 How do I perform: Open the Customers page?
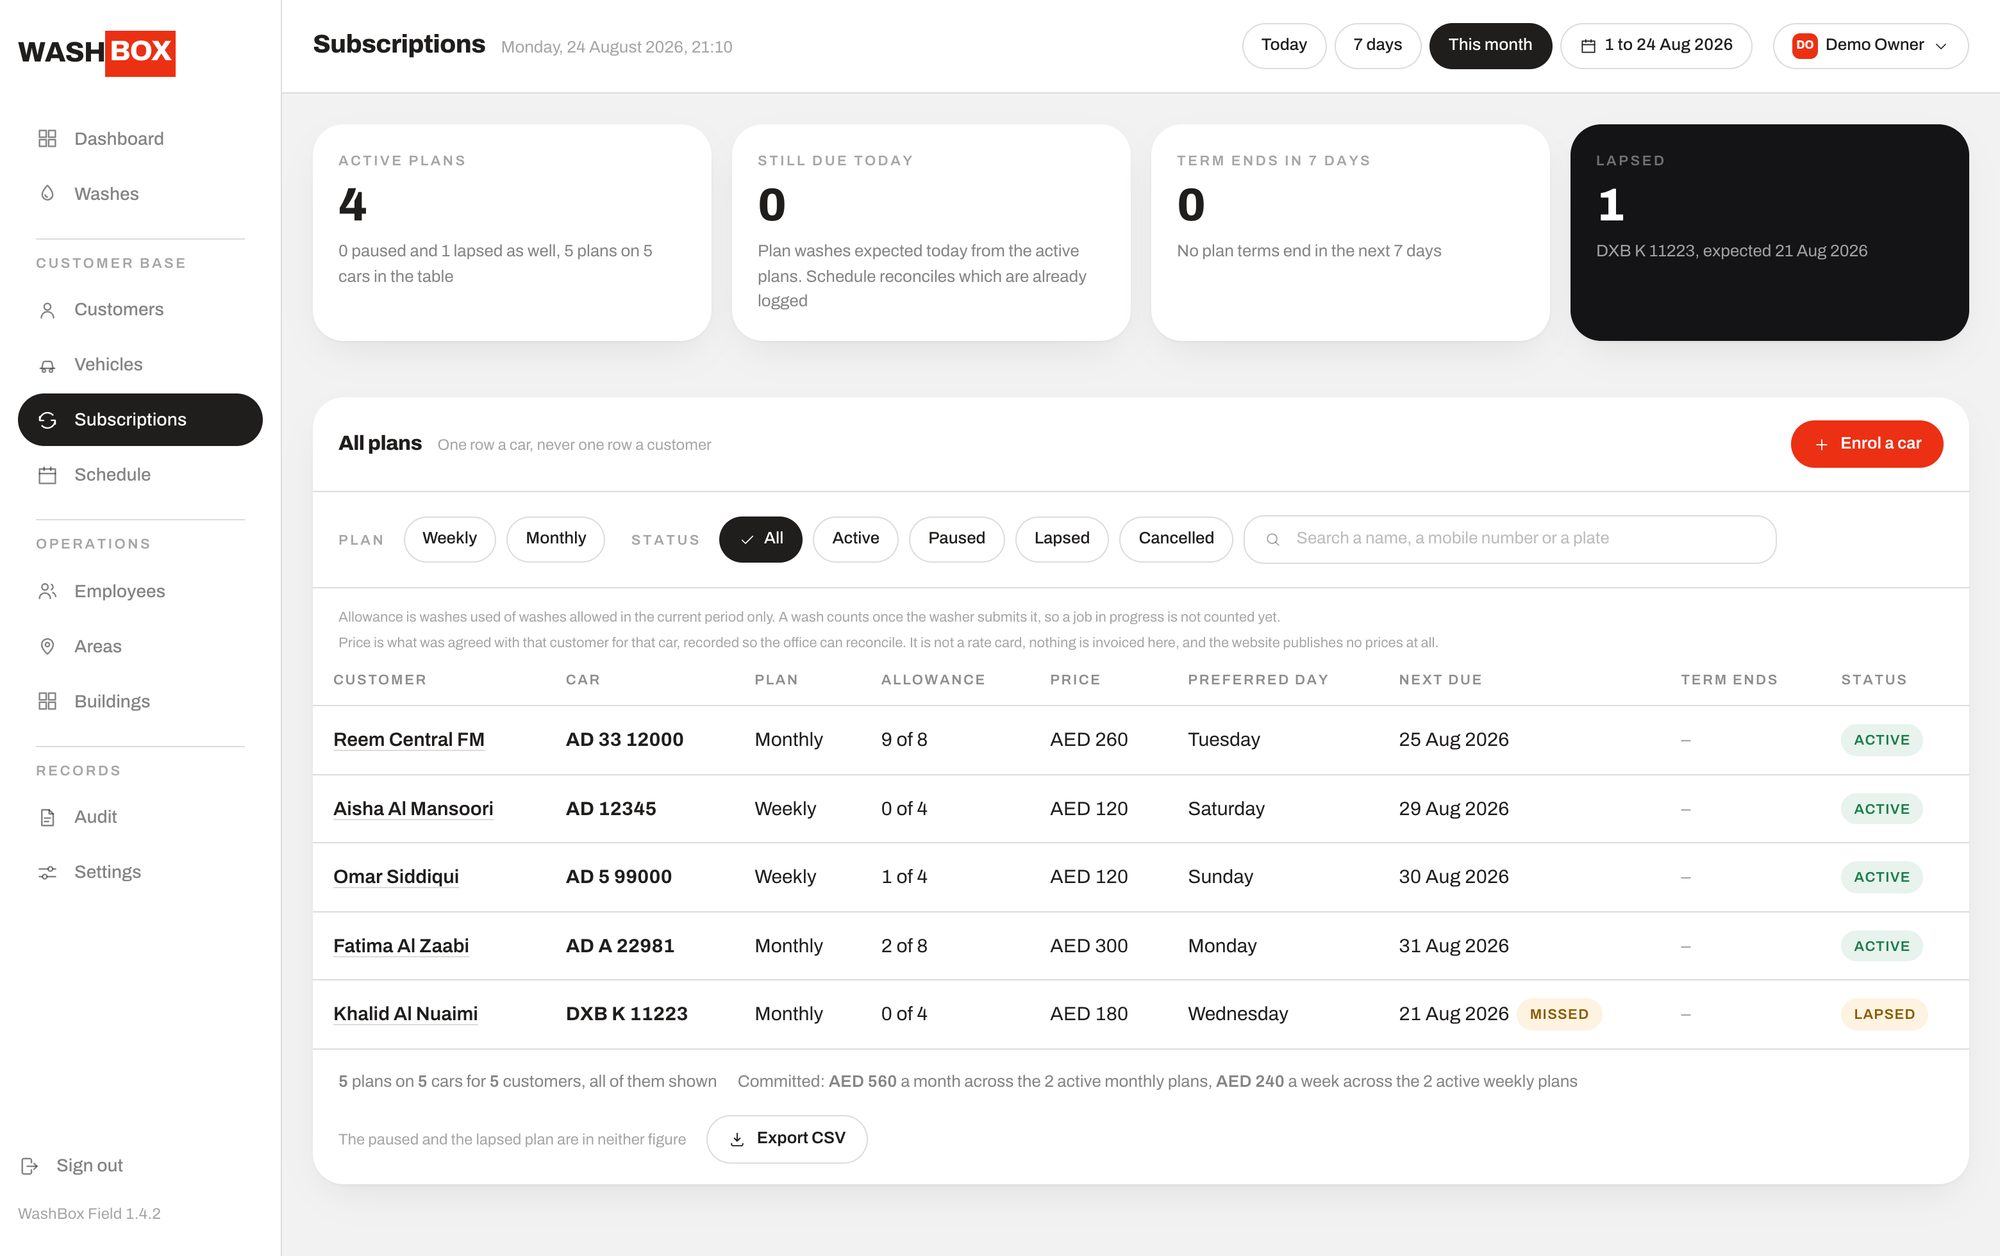click(140, 310)
